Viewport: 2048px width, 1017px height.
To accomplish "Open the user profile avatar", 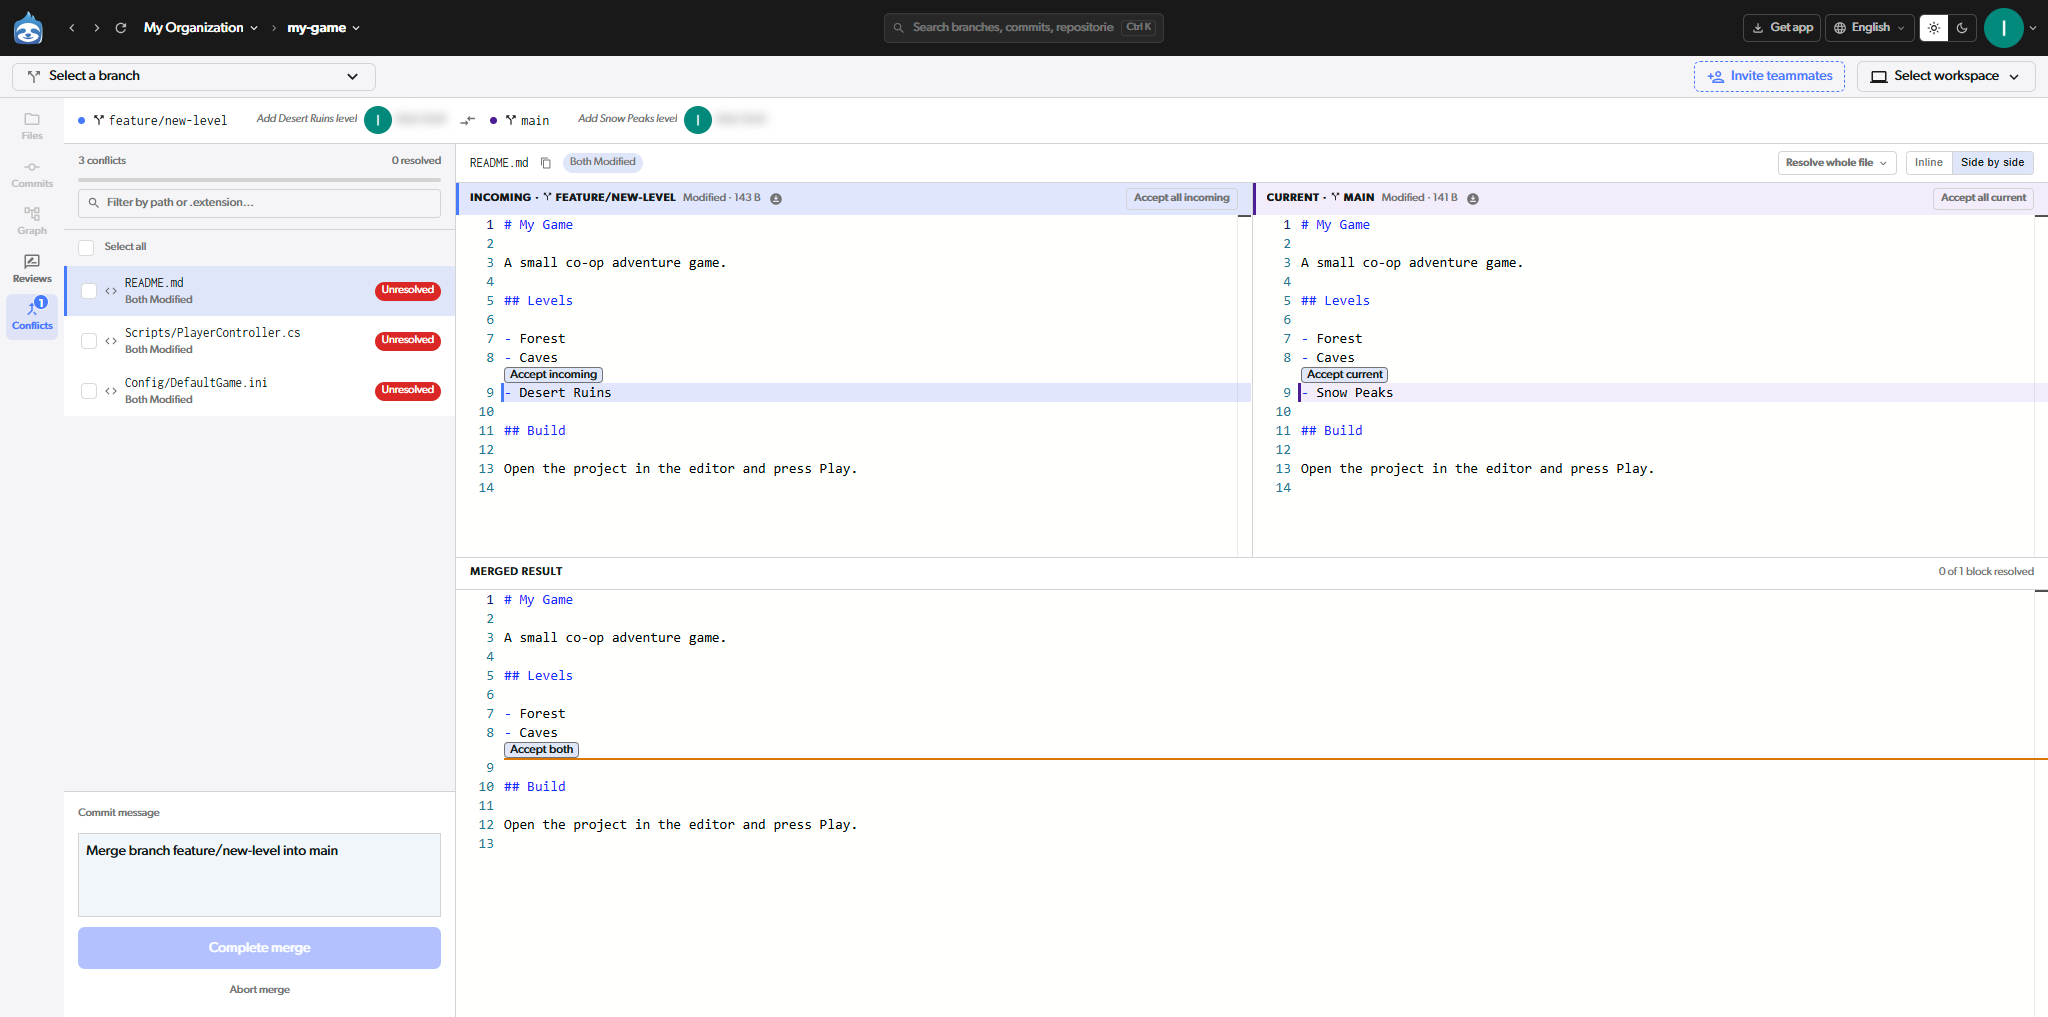I will click(x=2003, y=28).
